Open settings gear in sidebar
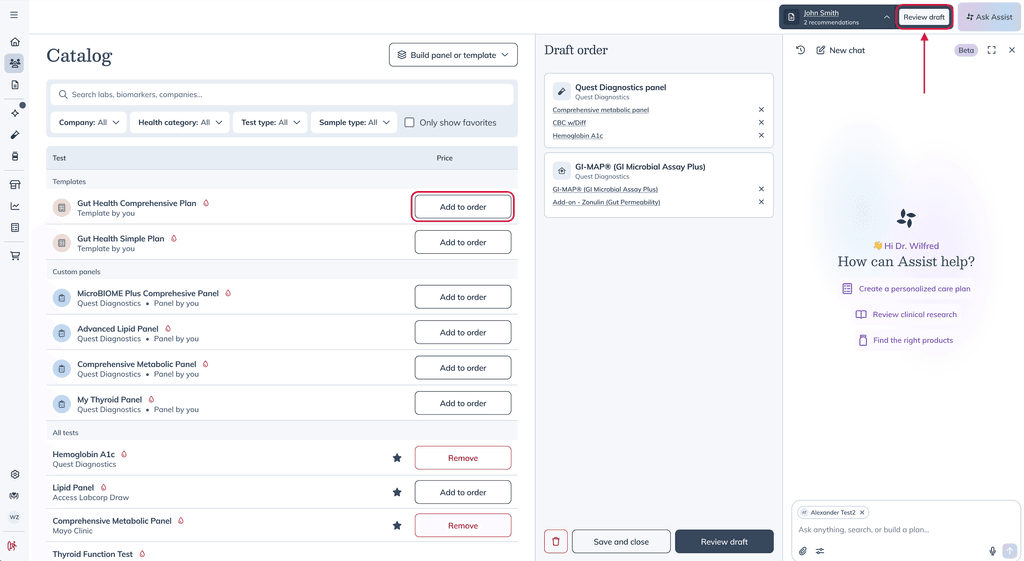 14,474
